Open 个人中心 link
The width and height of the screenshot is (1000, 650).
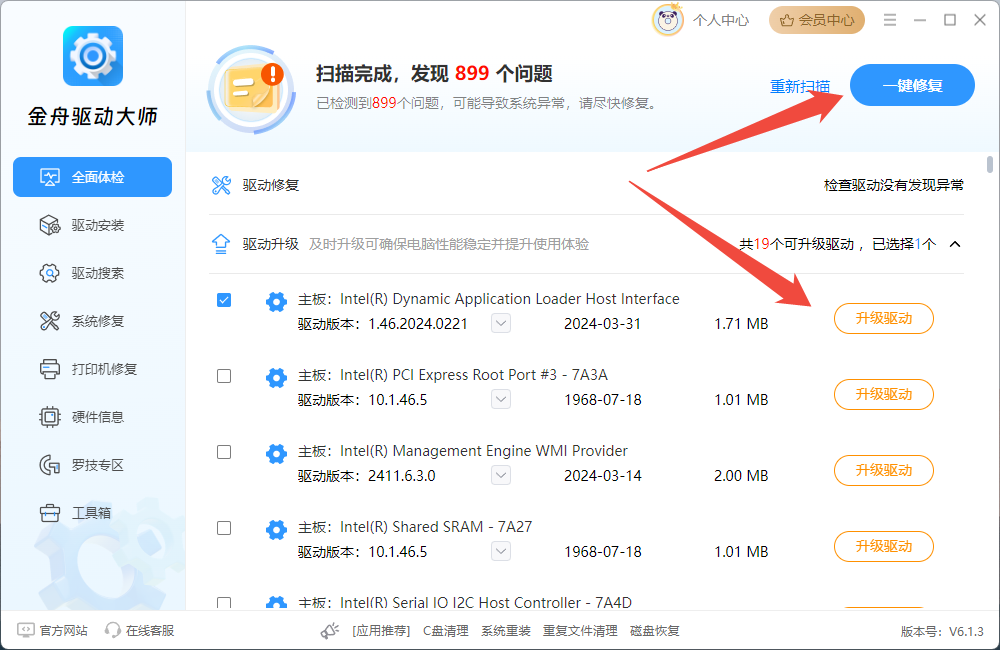(721, 20)
